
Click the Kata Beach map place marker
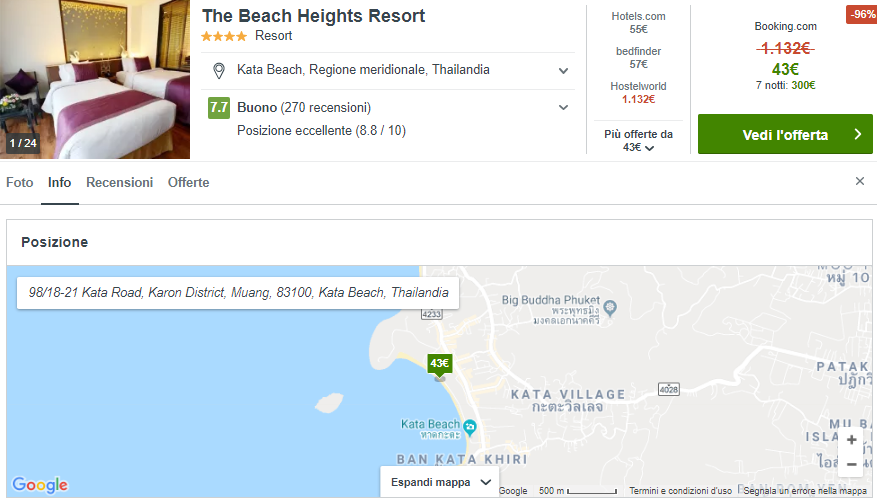[470, 428]
